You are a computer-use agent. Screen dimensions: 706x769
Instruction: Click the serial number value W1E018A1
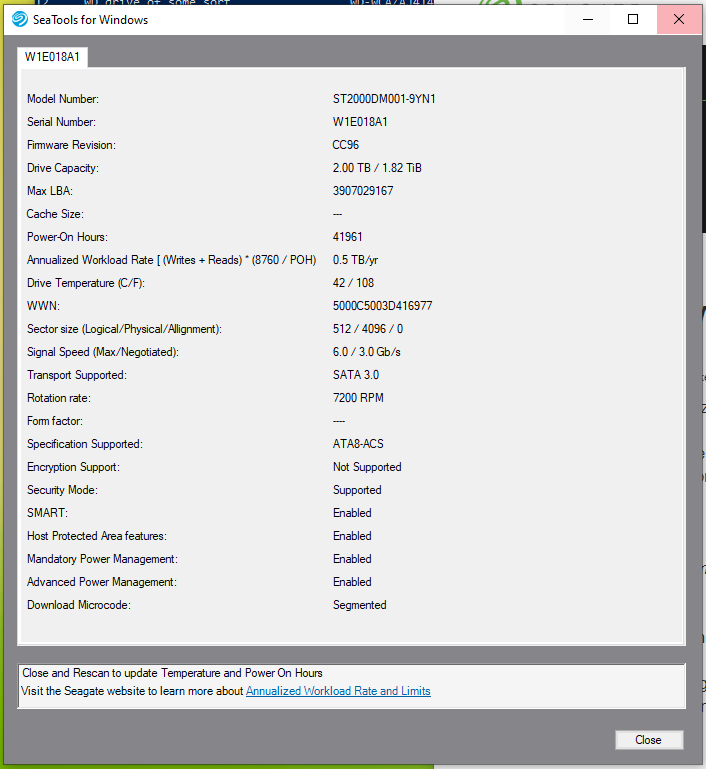pyautogui.click(x=360, y=122)
